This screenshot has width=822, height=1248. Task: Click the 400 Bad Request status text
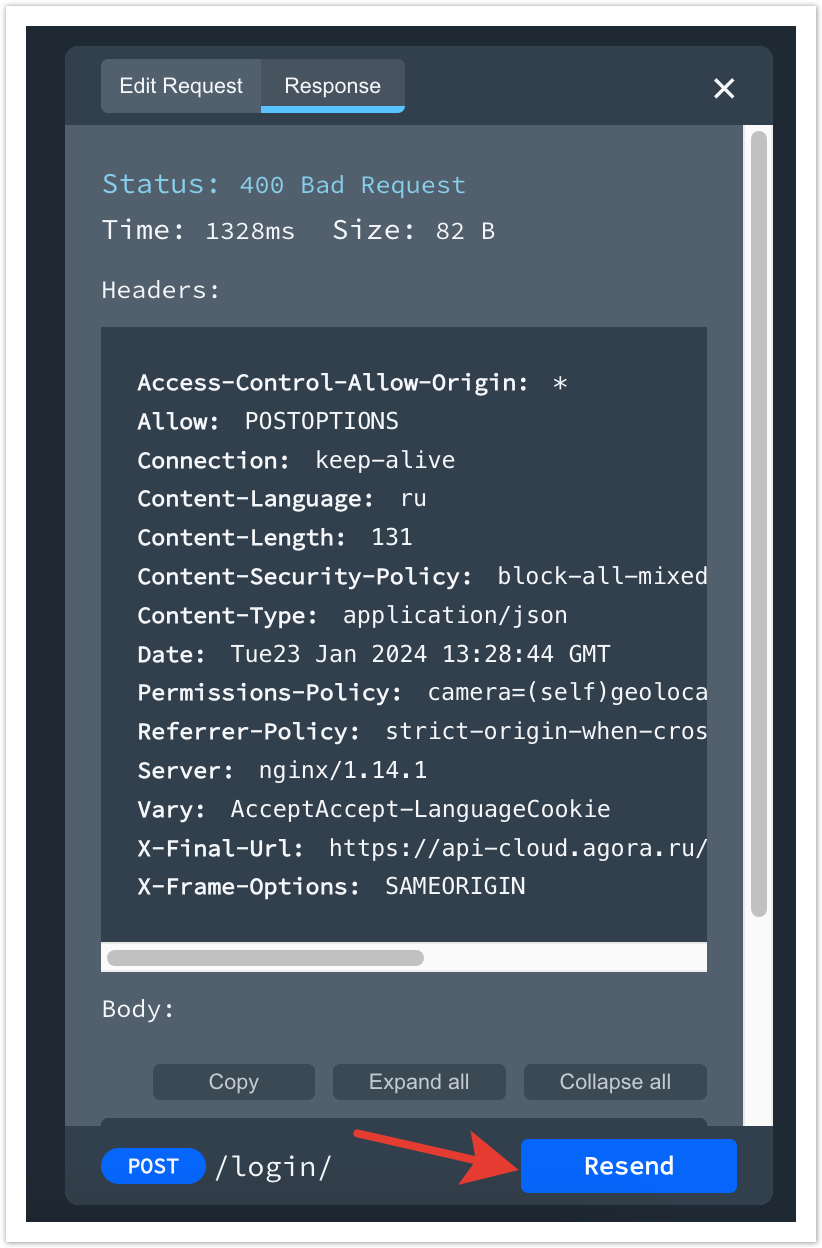click(x=352, y=185)
